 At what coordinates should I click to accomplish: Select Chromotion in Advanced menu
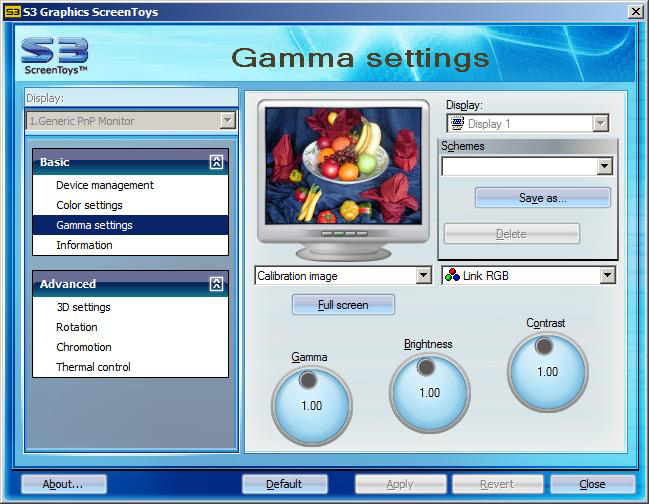pos(84,347)
